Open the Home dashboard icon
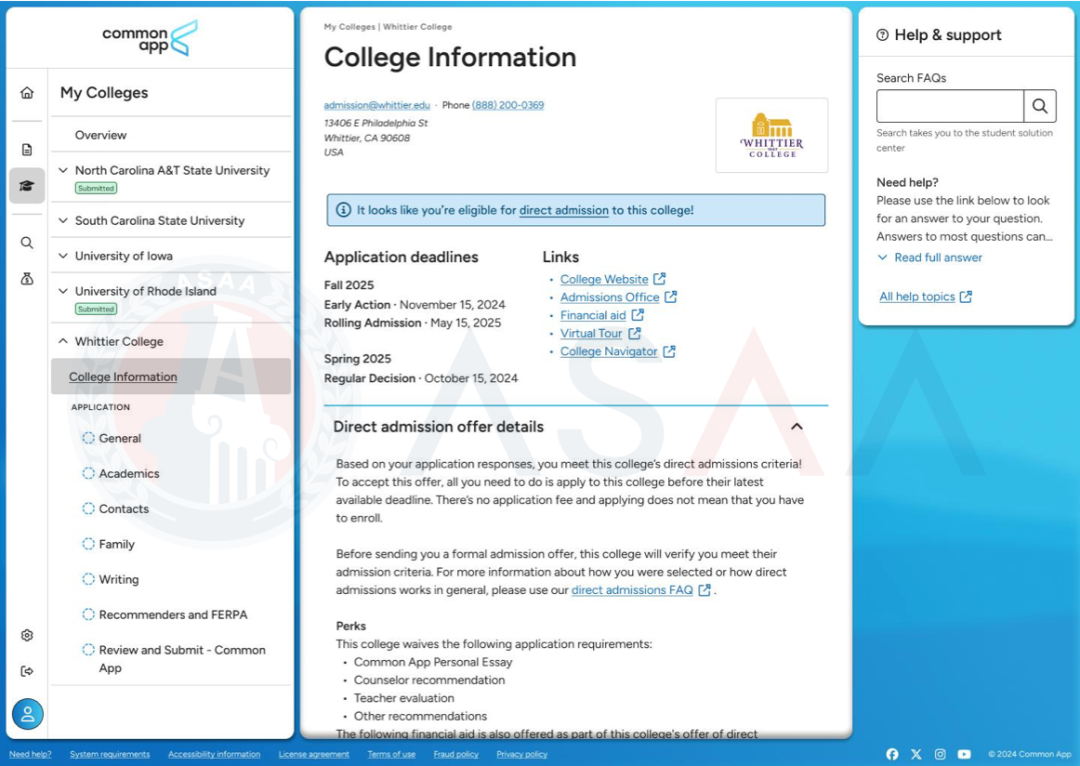The height and width of the screenshot is (766, 1080). (x=27, y=92)
